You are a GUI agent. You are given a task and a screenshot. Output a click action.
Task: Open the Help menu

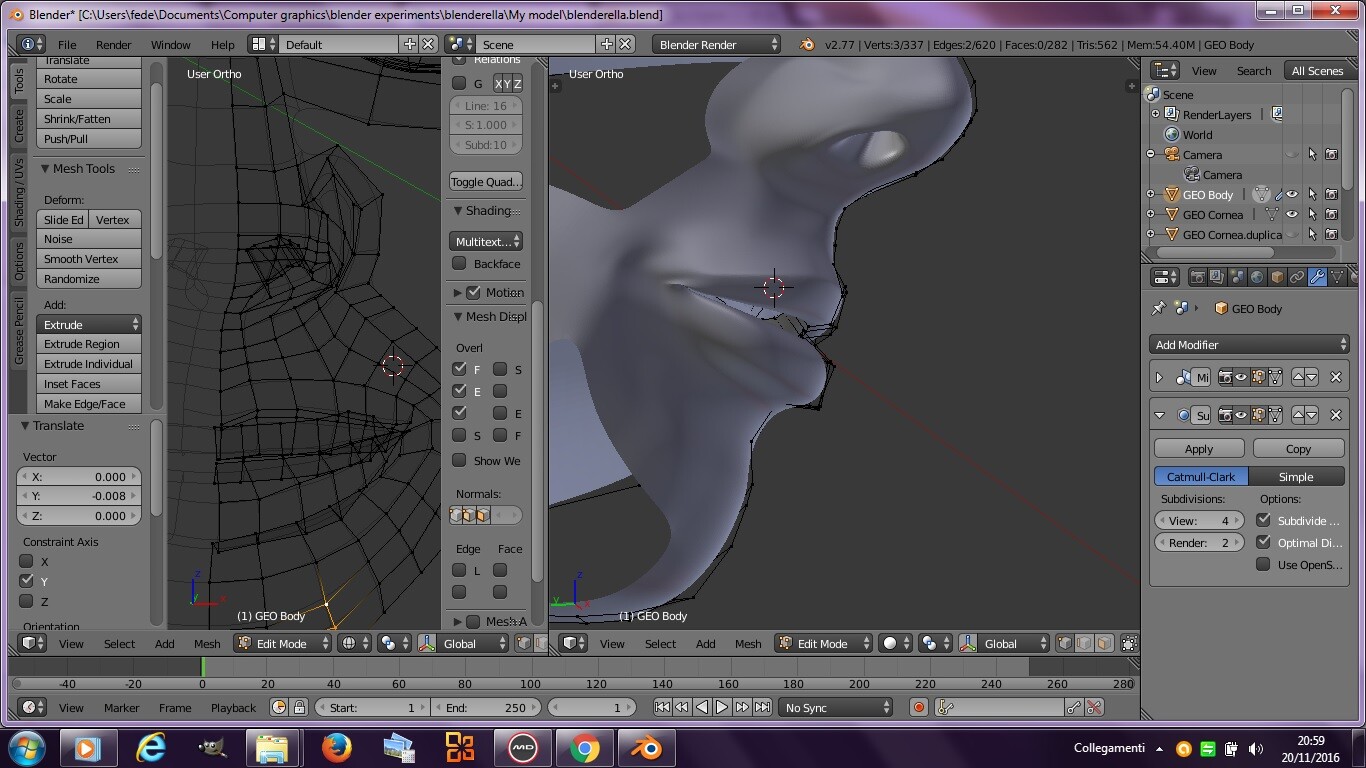[223, 45]
